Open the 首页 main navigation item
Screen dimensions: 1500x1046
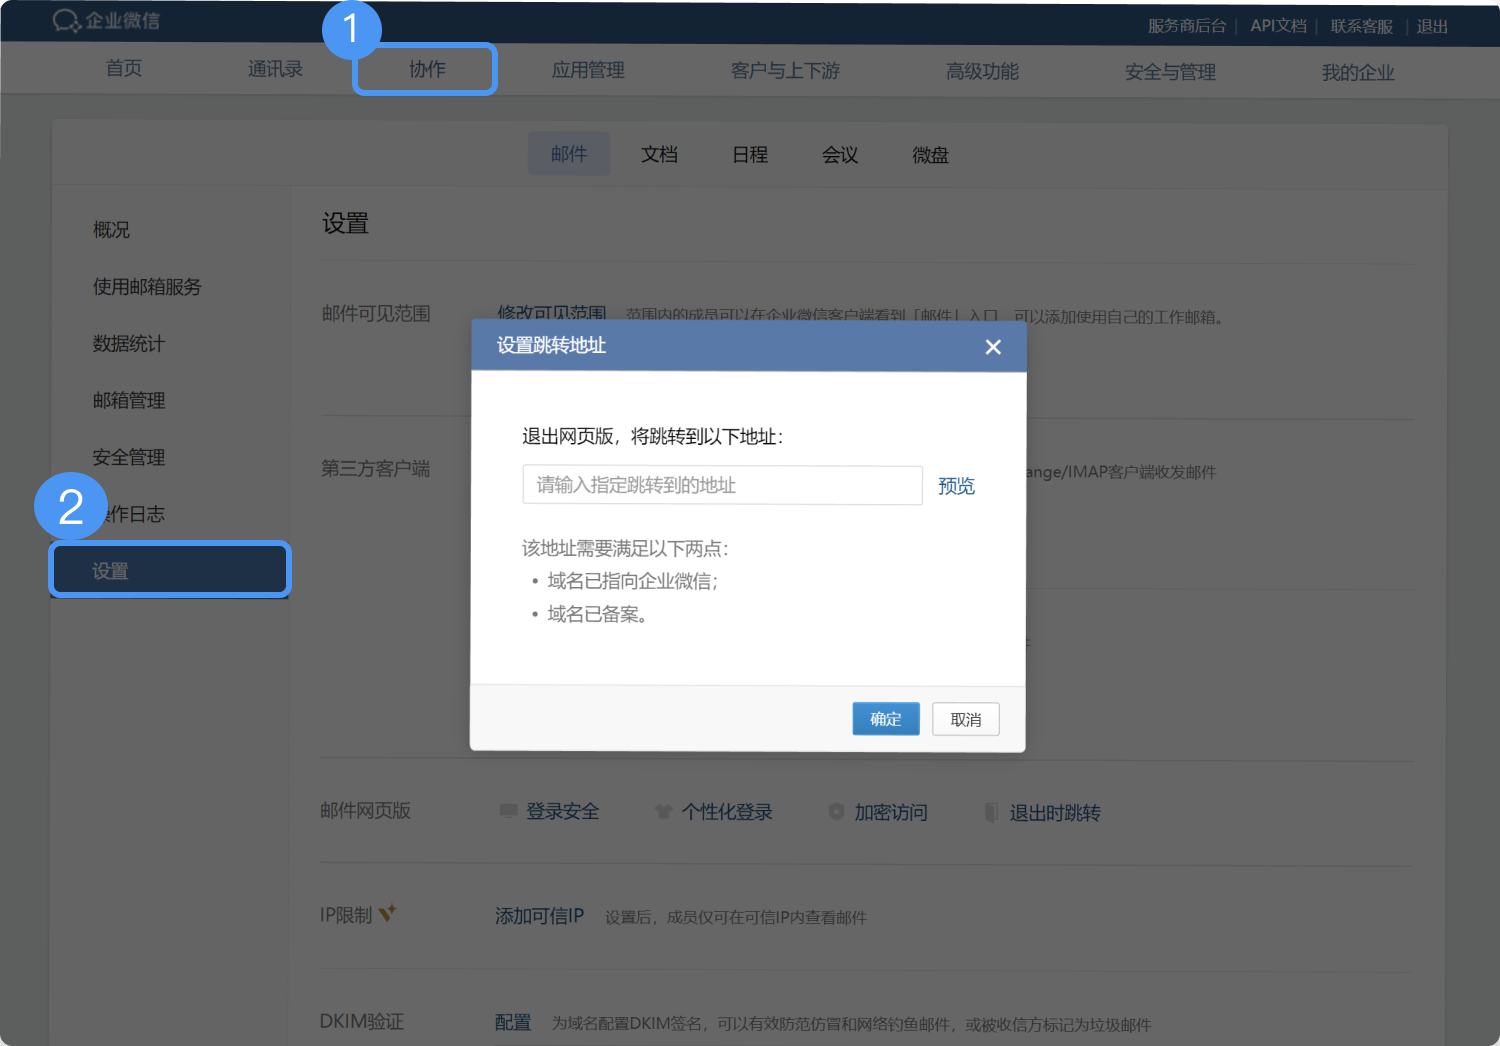point(124,68)
